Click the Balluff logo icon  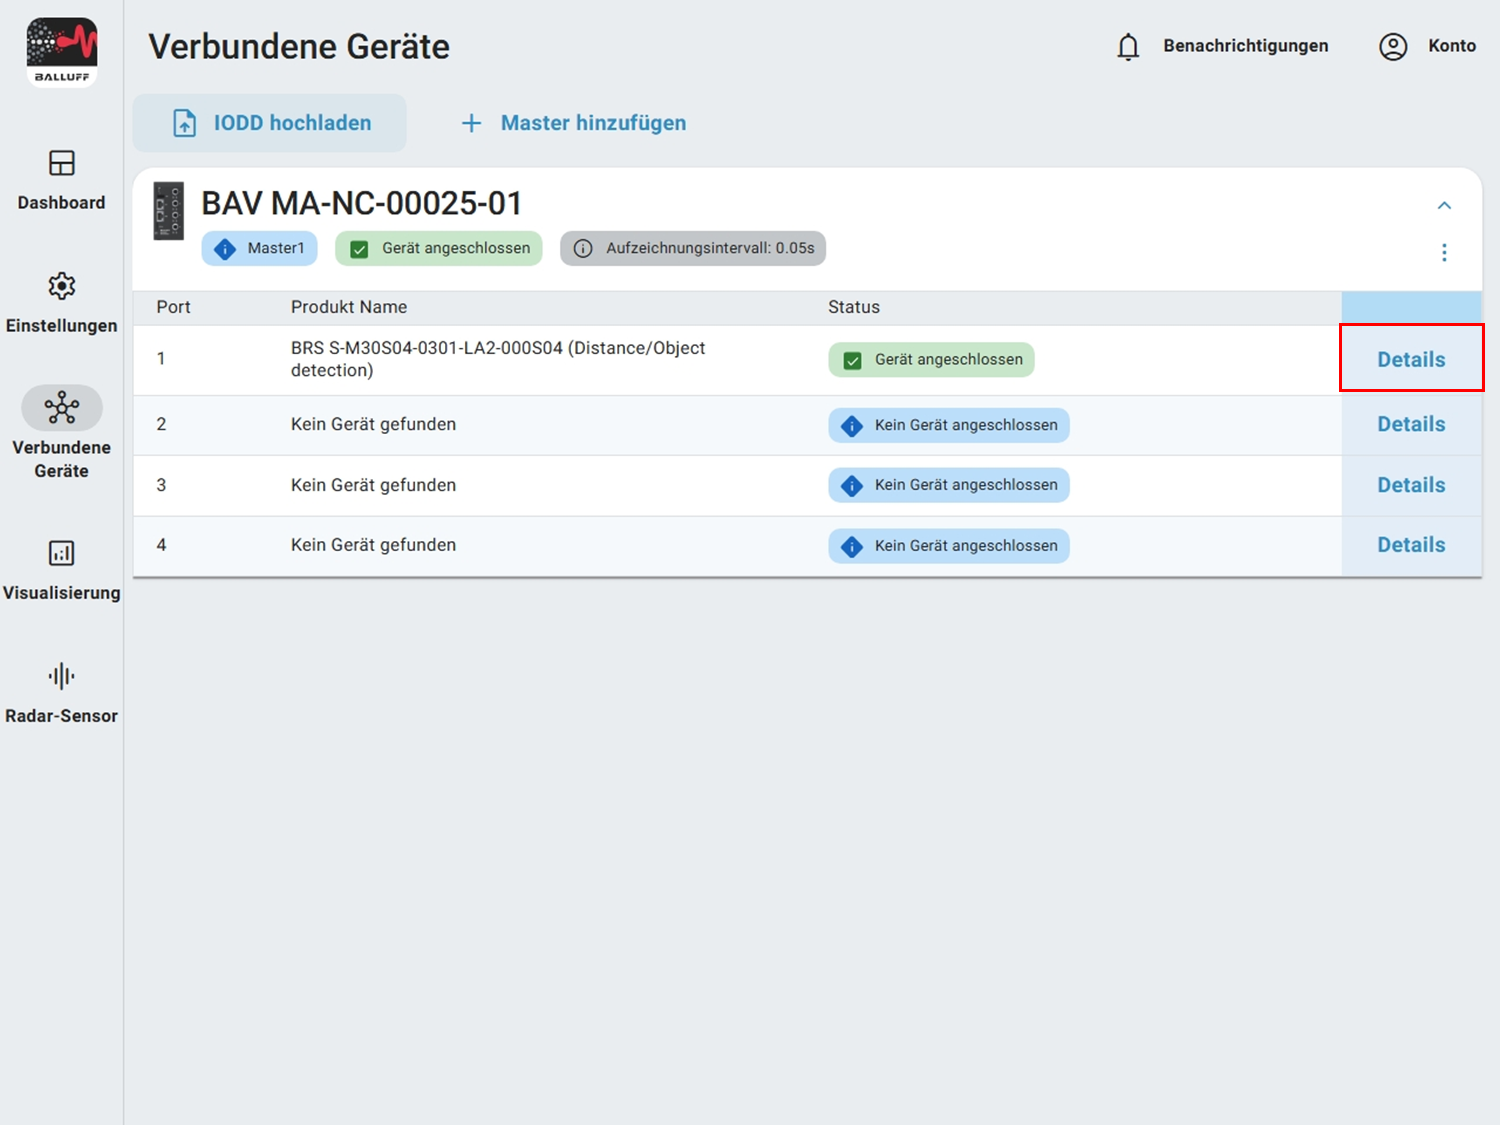tap(62, 52)
